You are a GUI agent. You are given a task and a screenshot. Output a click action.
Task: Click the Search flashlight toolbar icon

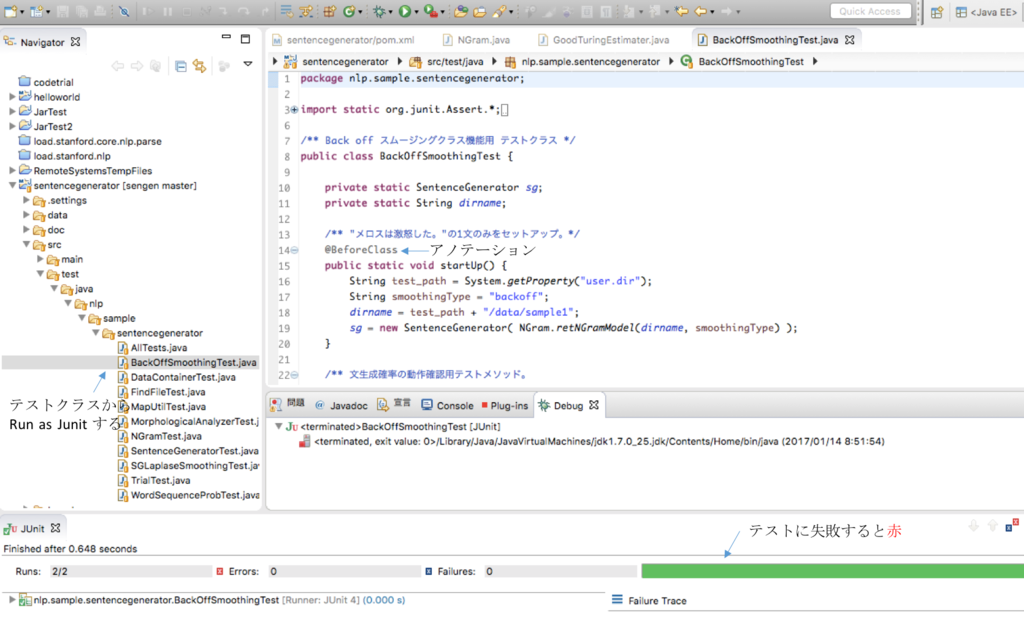[500, 11]
